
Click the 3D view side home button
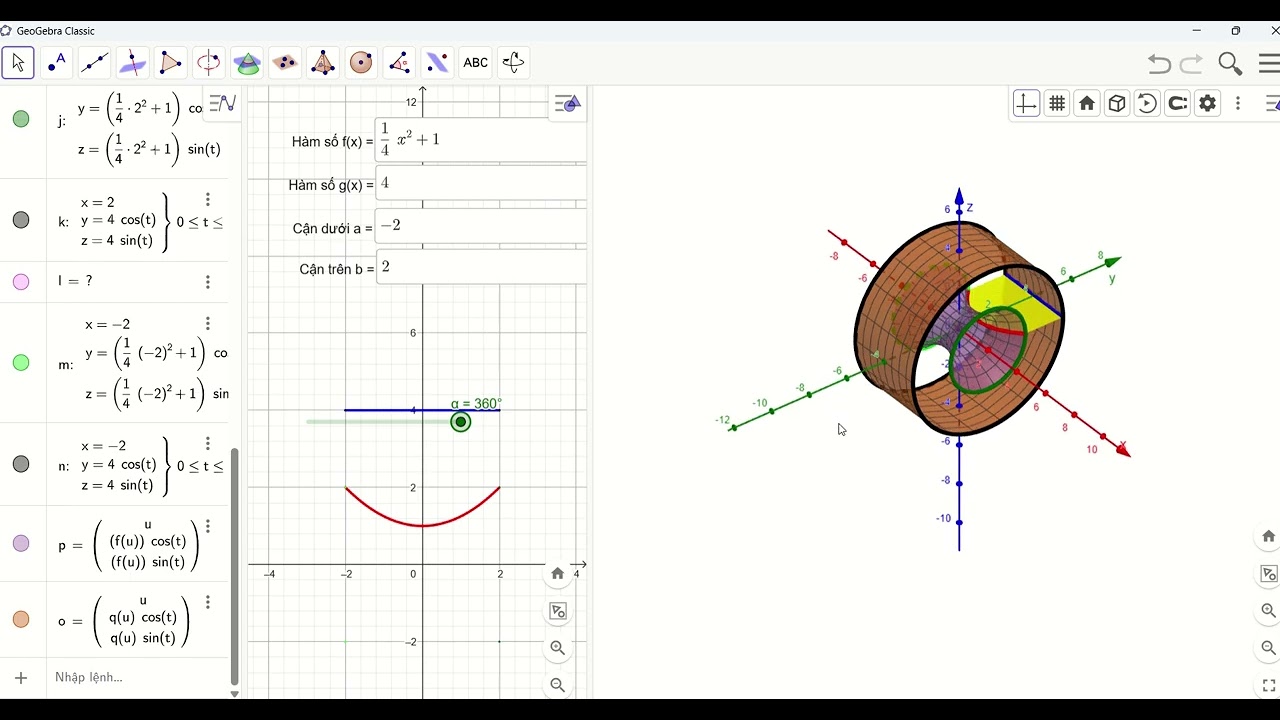(1268, 536)
